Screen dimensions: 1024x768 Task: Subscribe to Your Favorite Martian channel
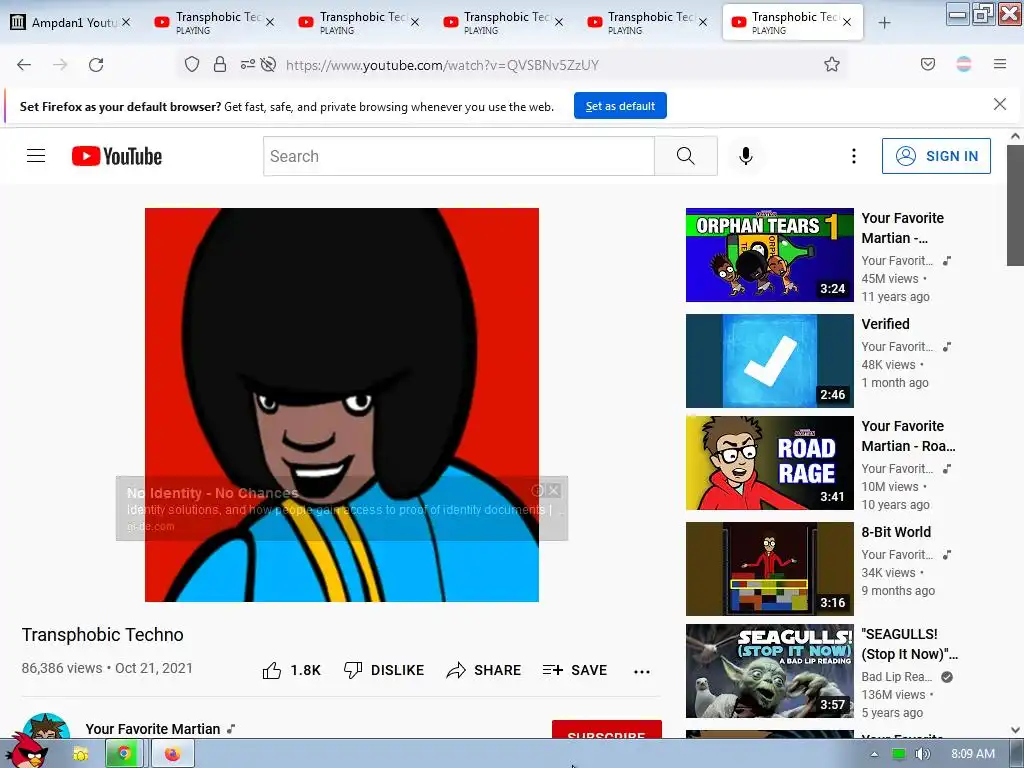click(607, 730)
